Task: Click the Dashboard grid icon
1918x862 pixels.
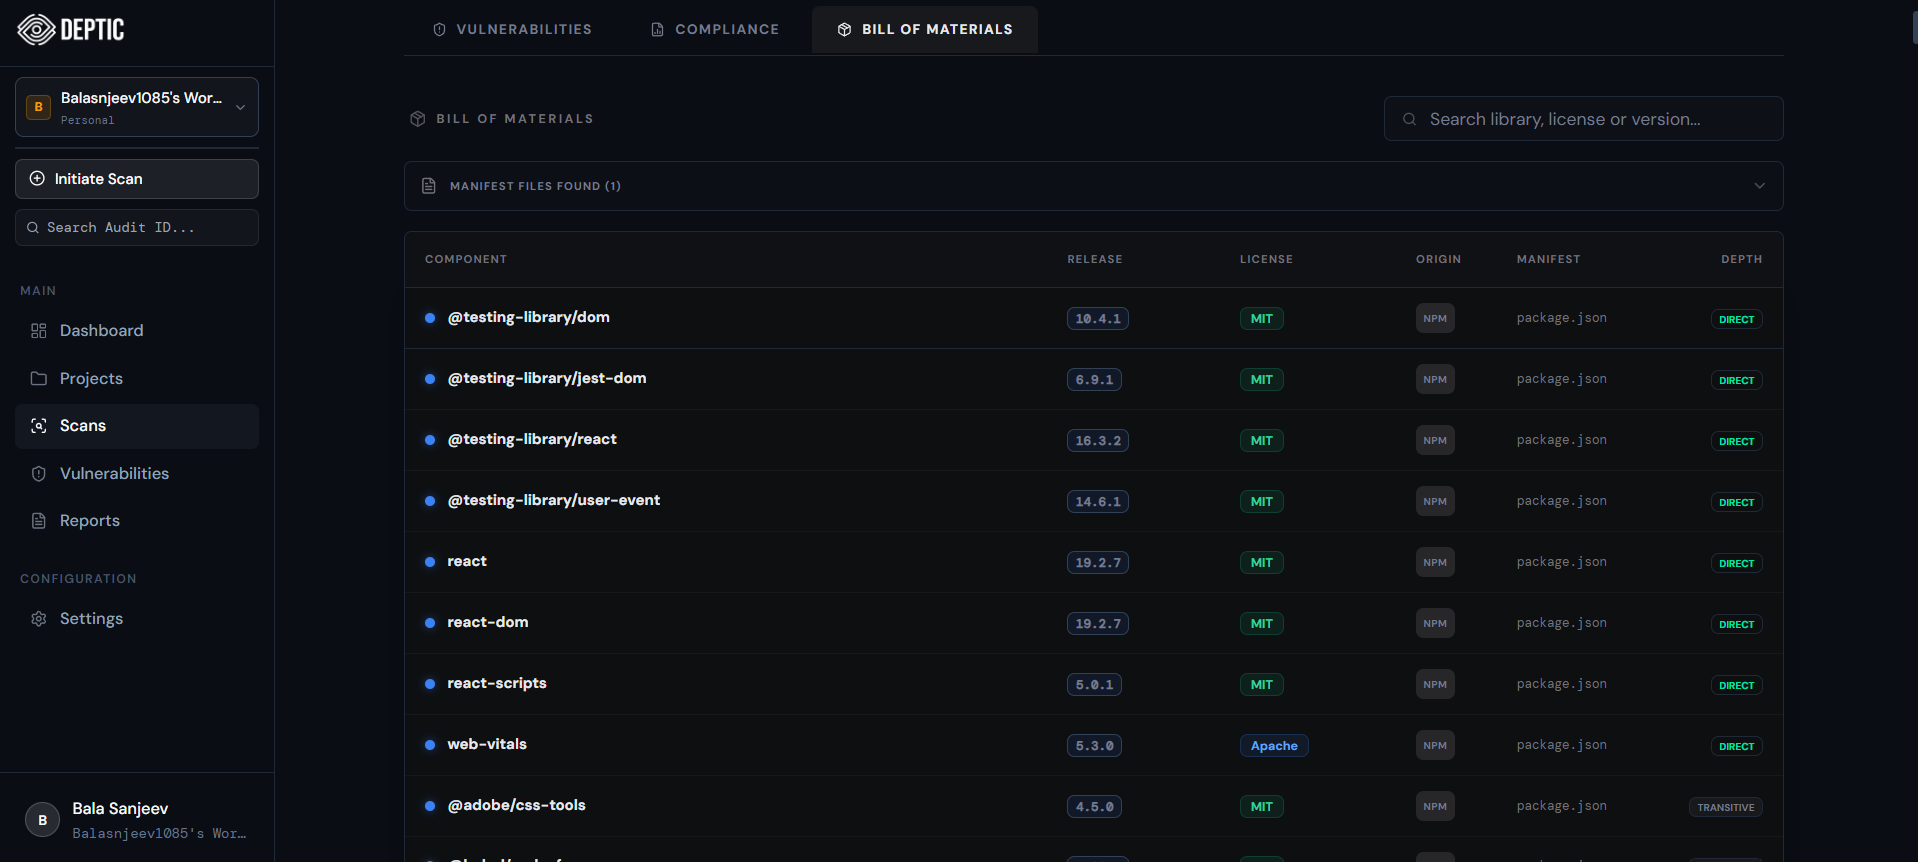Action: (x=39, y=331)
